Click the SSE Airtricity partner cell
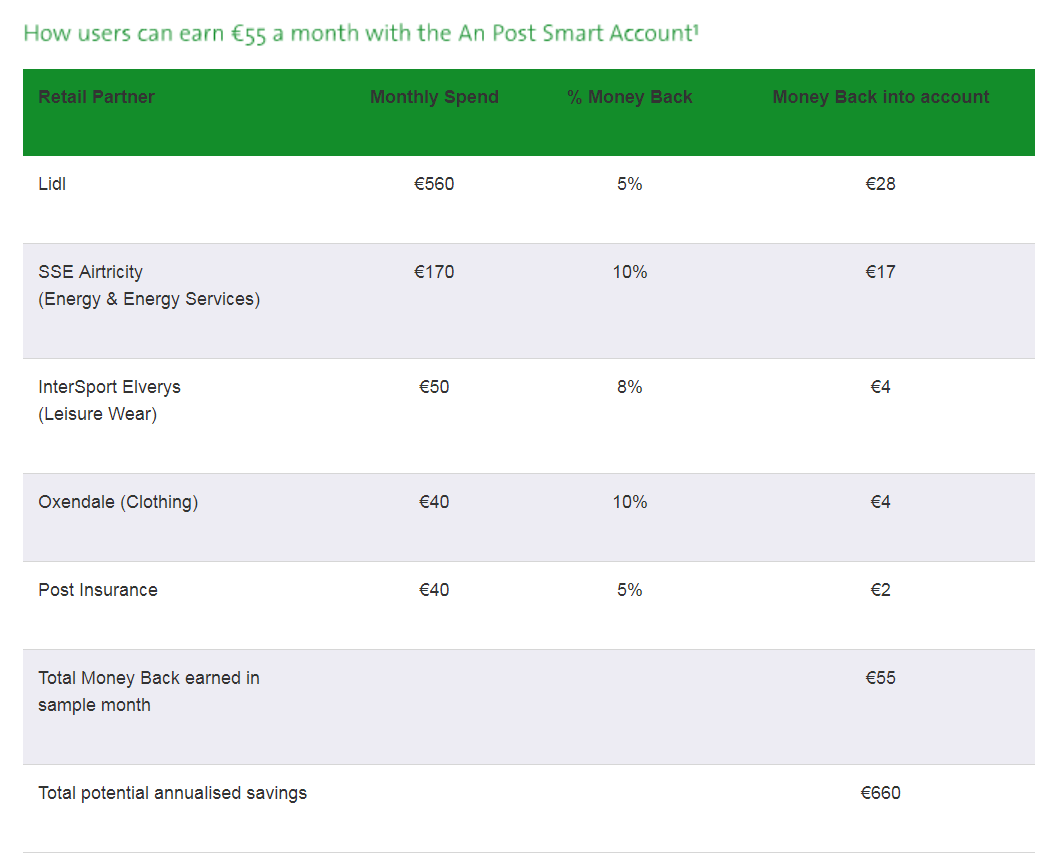Image resolution: width=1053 pixels, height=863 pixels. 149,285
